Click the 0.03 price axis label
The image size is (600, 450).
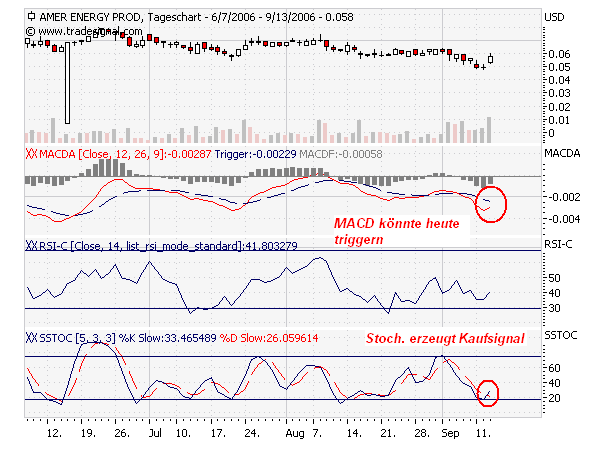point(559,93)
